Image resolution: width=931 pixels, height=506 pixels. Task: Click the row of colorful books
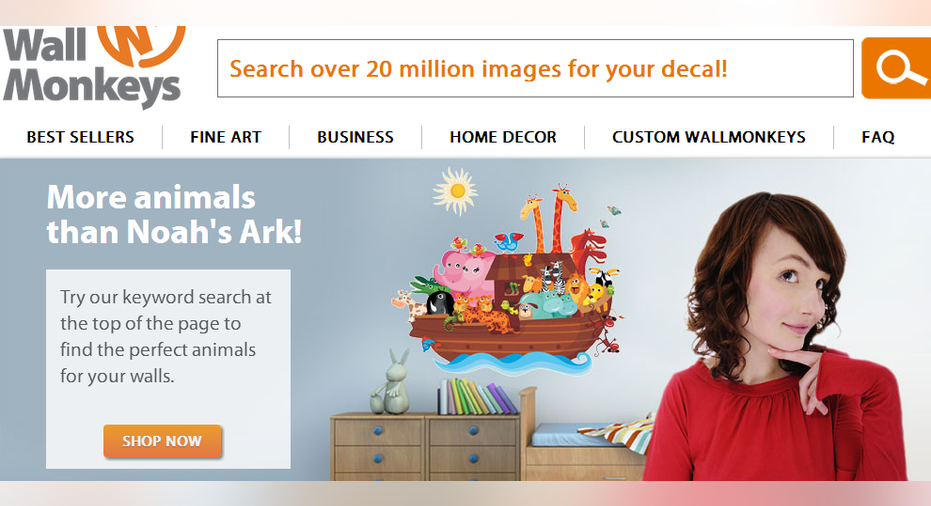point(476,396)
